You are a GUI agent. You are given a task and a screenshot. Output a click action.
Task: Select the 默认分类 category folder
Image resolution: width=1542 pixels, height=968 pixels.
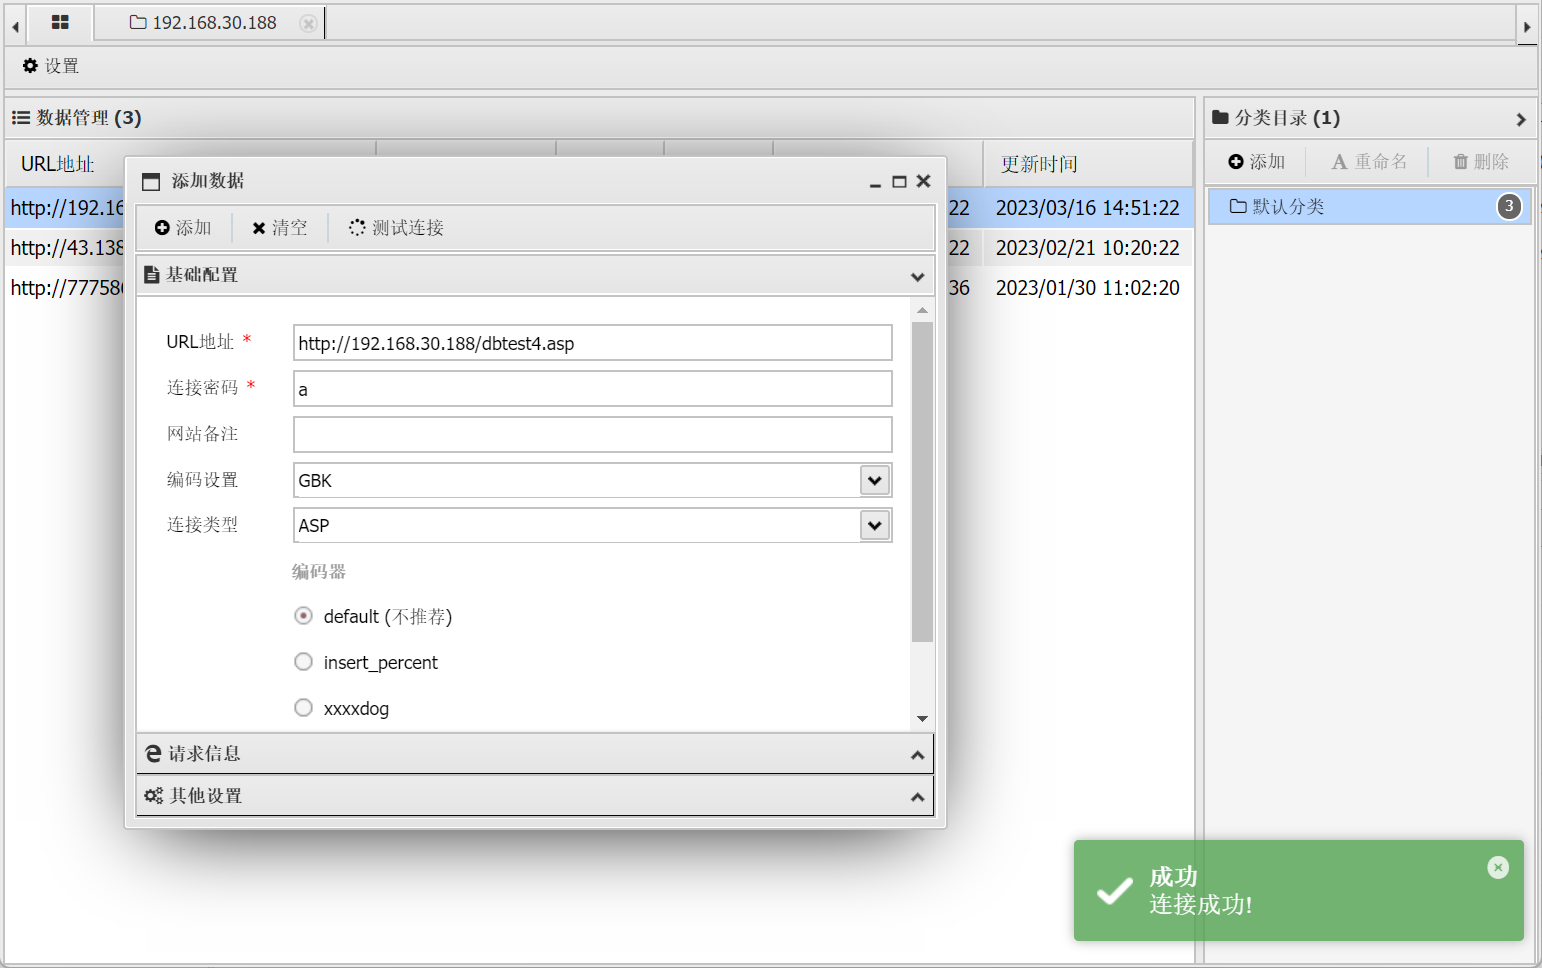click(x=1370, y=207)
